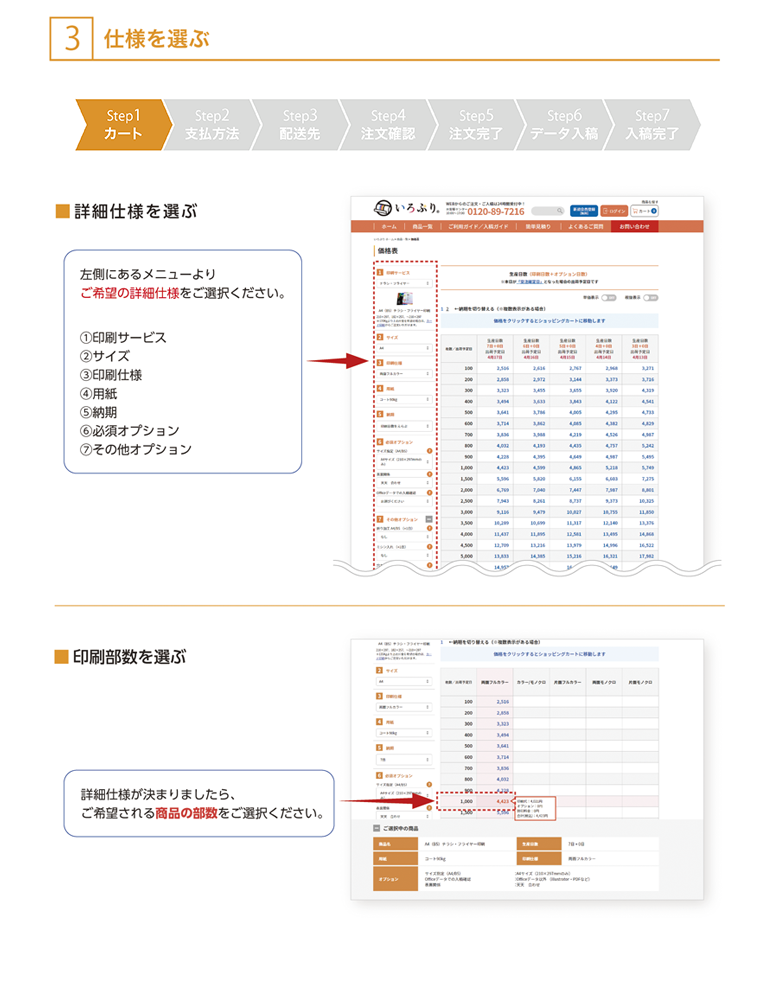Click the Step6 データ入稿 progress step
Viewport: 780px width, 985px height.
564,124
